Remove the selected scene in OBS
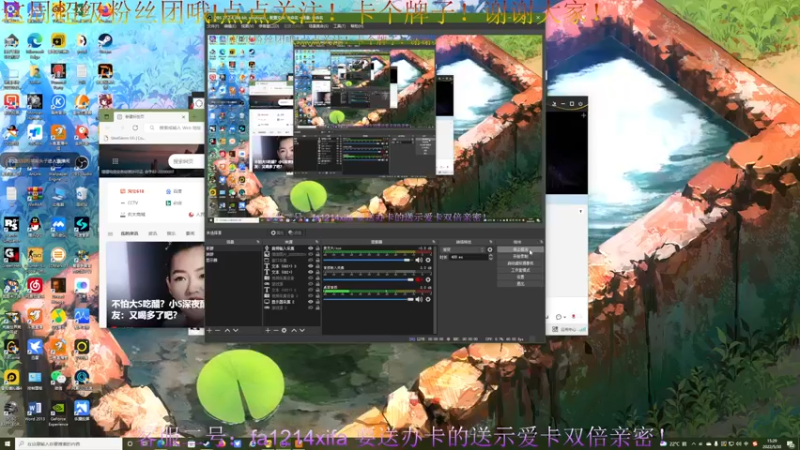The width and height of the screenshot is (800, 450). click(218, 331)
